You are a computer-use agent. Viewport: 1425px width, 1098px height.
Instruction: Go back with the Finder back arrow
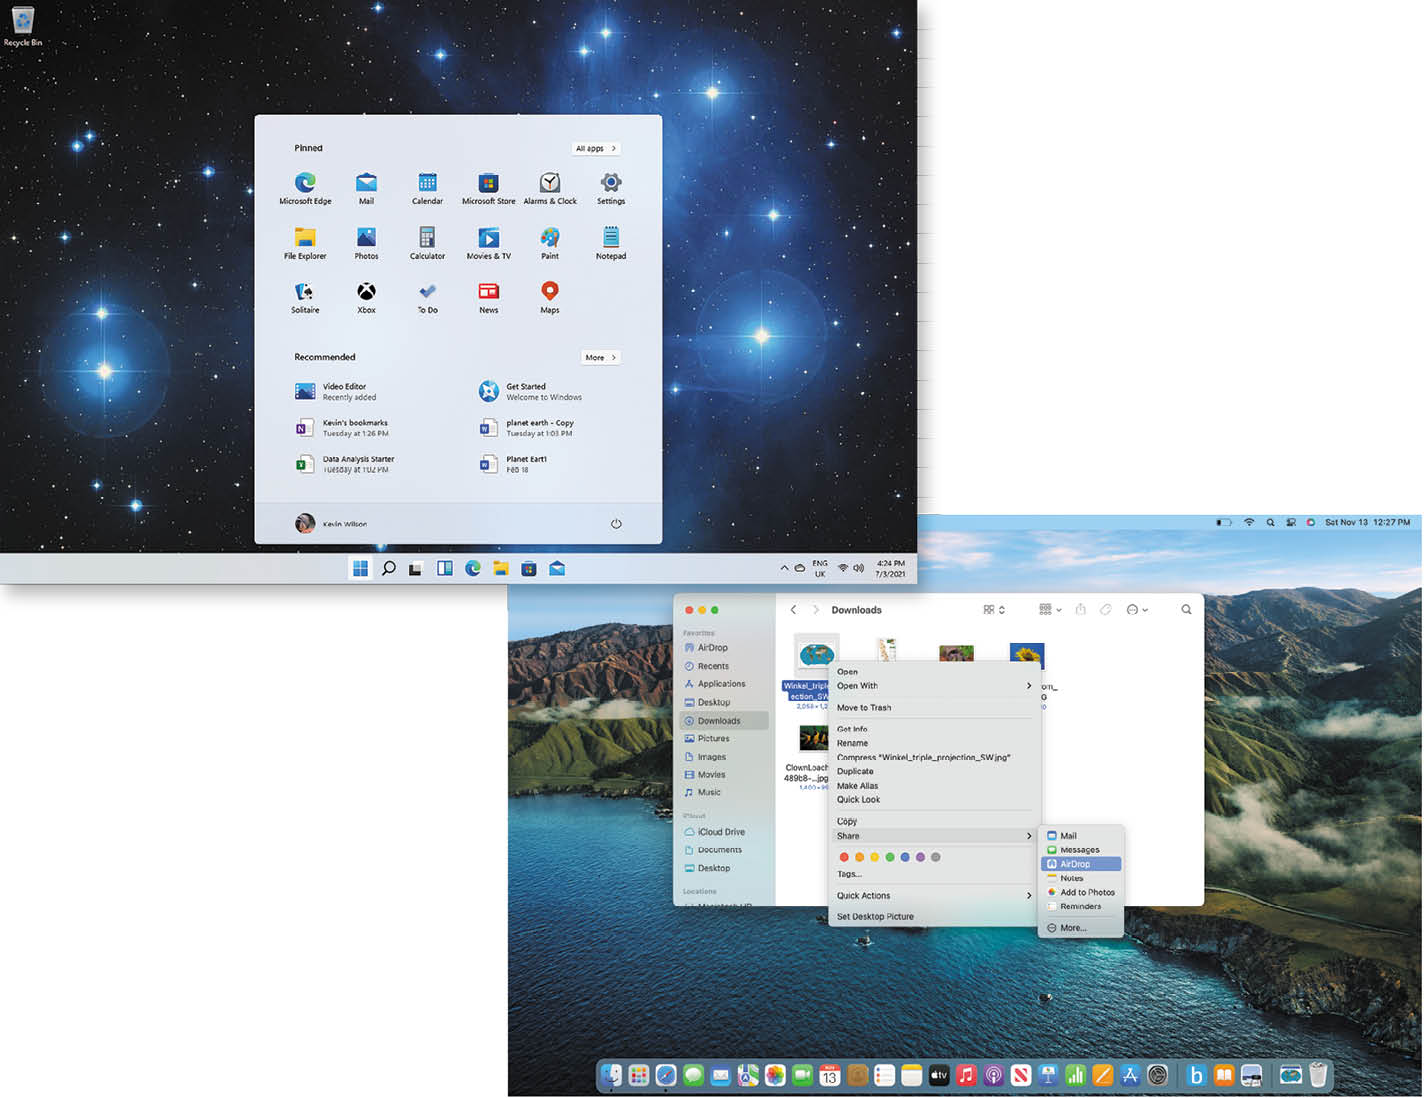tap(793, 609)
